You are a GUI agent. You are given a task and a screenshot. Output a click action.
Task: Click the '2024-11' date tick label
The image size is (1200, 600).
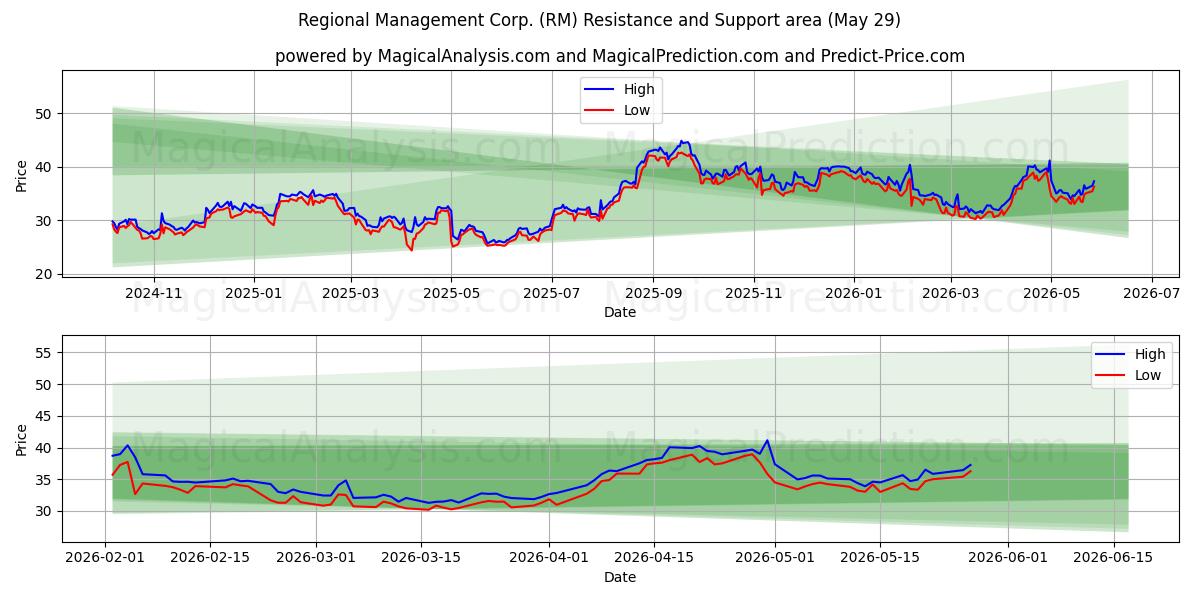pyautogui.click(x=153, y=294)
